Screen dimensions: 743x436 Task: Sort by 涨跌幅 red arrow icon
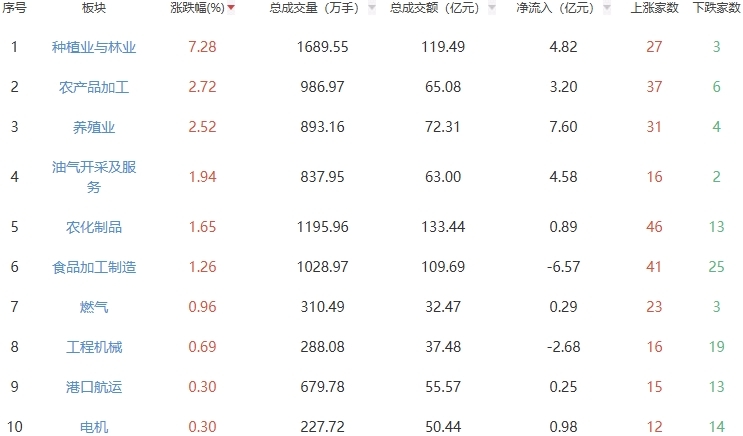[231, 8]
